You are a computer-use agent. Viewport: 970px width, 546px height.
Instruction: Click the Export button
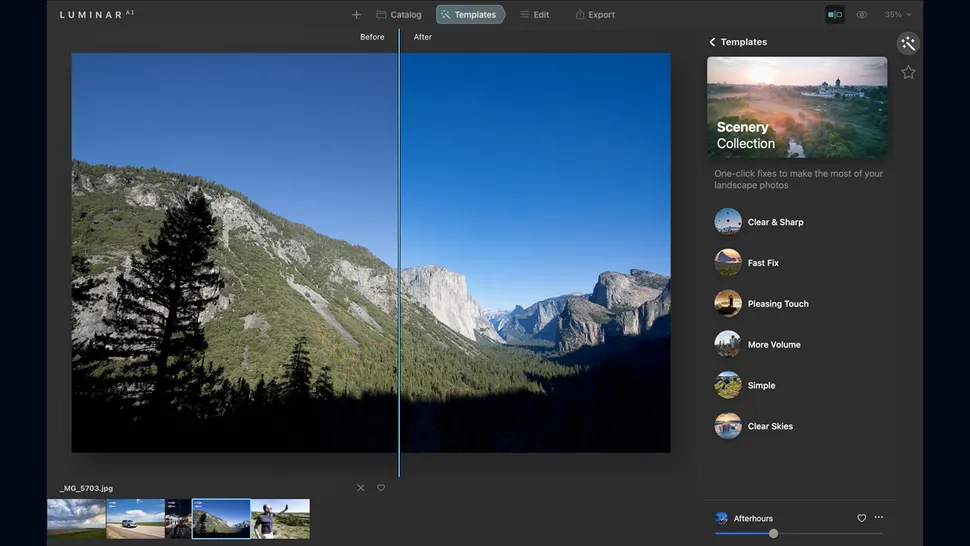(x=595, y=15)
